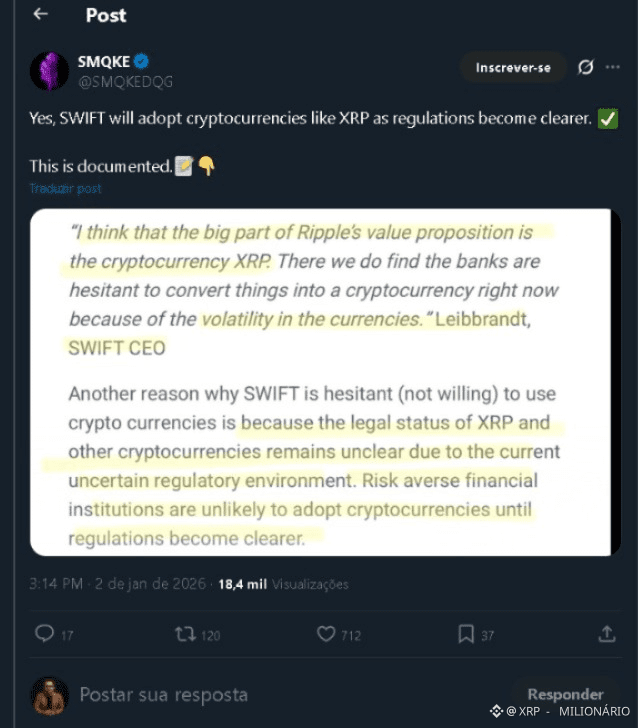This screenshot has height=728, width=638.
Task: Click the share upload icon
Action: coord(606,633)
